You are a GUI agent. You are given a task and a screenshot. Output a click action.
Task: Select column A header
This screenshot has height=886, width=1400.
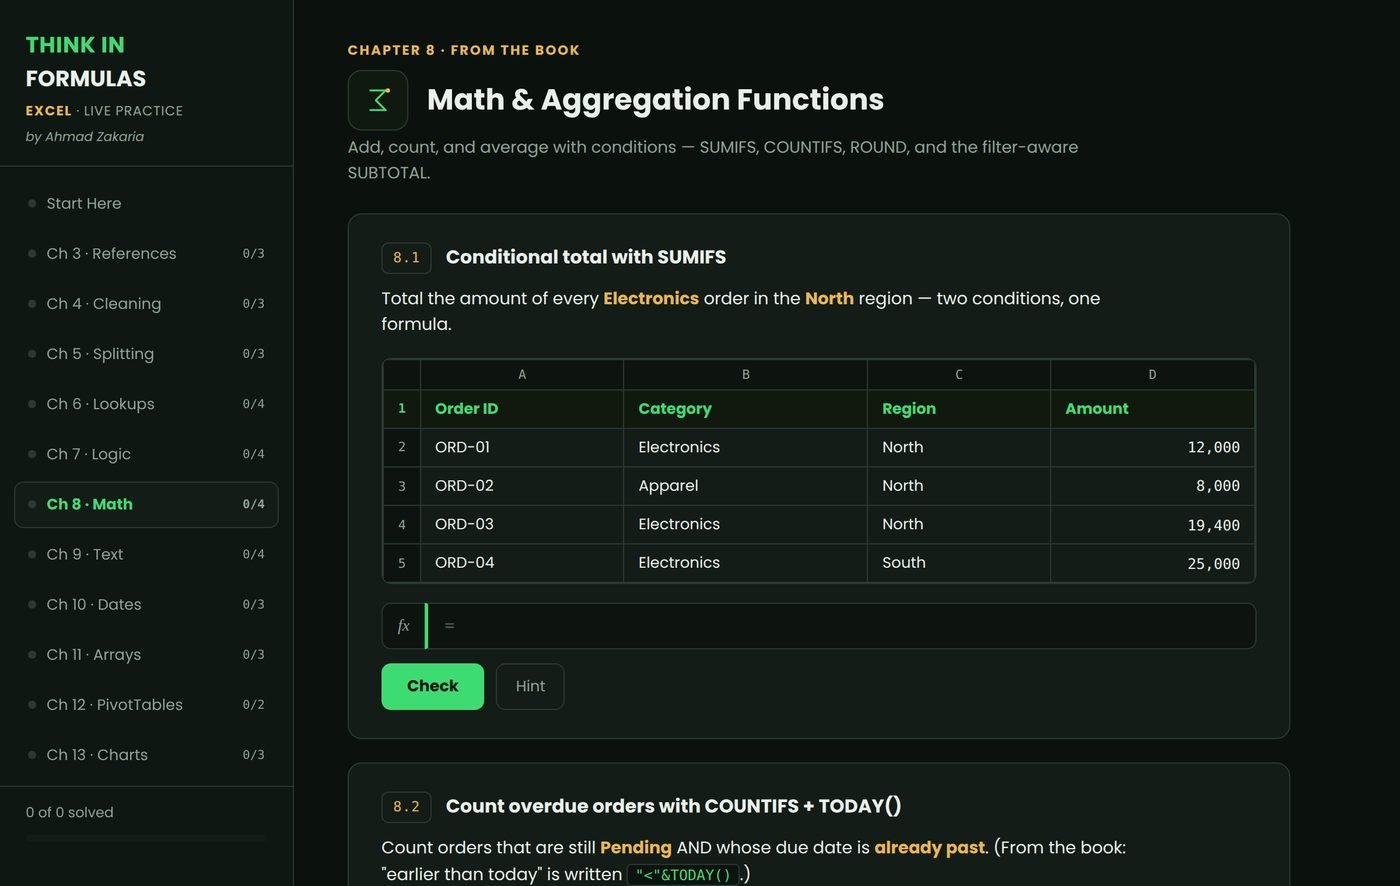[x=522, y=374]
